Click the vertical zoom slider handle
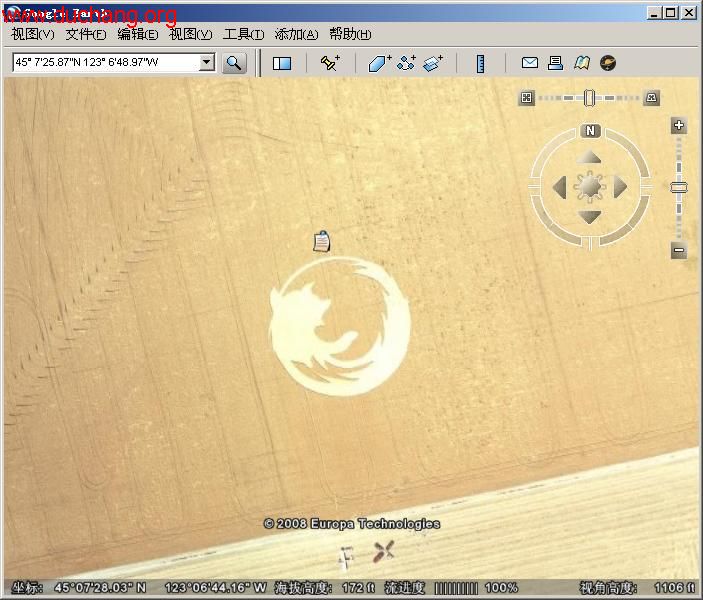This screenshot has width=703, height=600. tap(679, 187)
